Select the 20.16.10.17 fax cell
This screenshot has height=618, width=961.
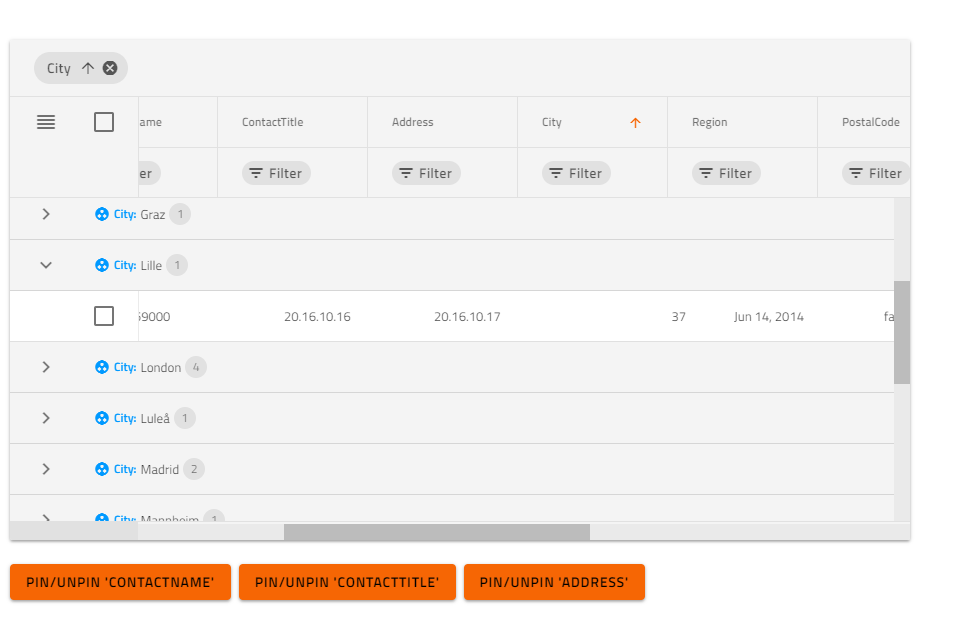pos(467,317)
